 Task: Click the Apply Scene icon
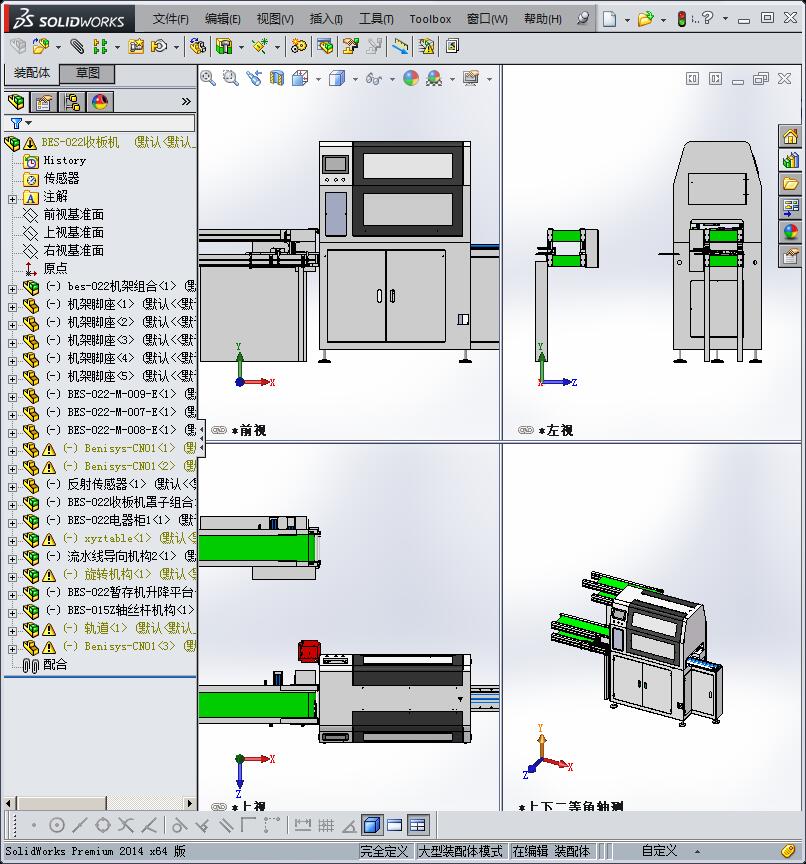coord(435,78)
